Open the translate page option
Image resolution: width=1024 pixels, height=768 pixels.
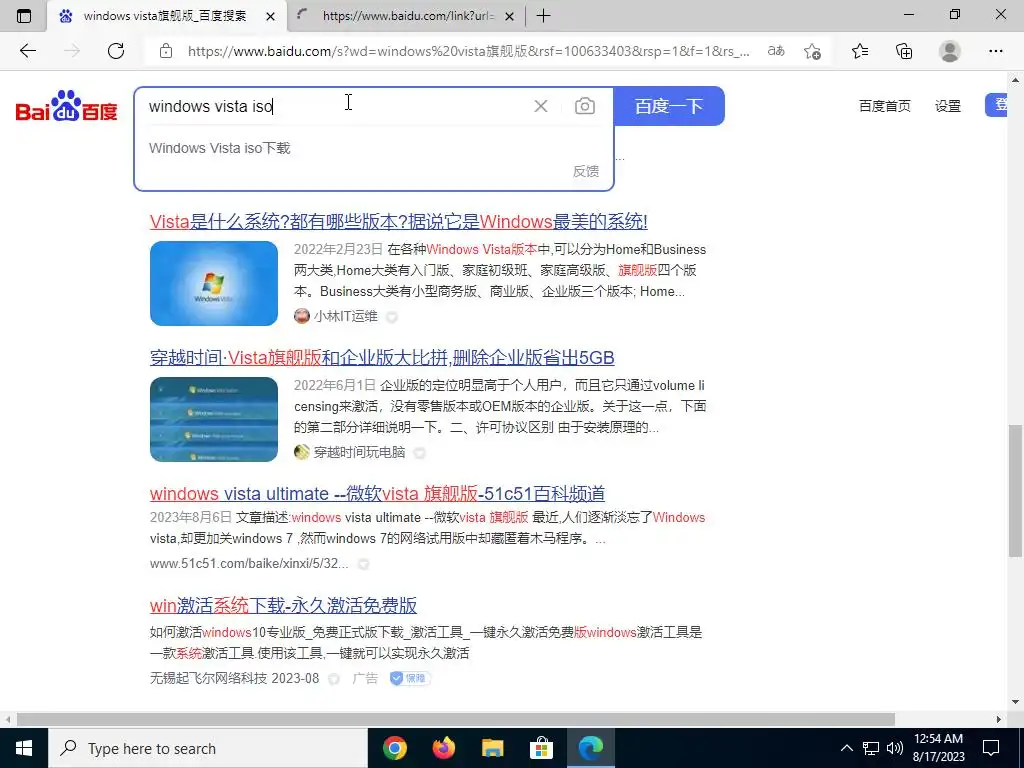click(776, 51)
